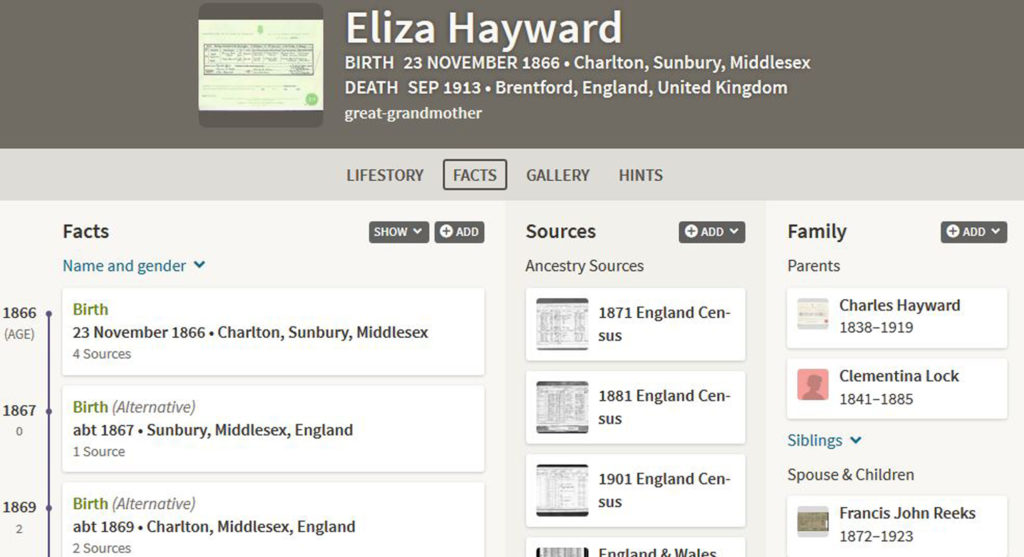Open Eliza Hayward's profile certificate photo

(261, 65)
